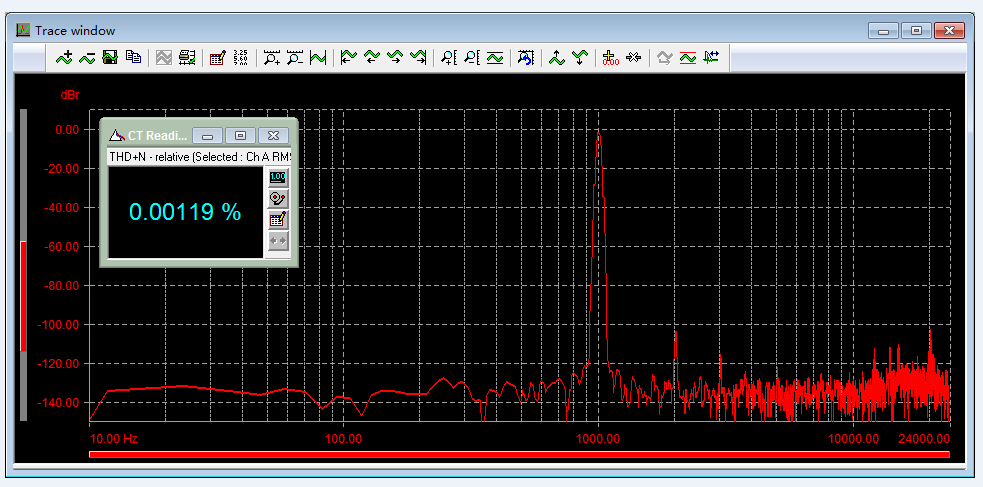
Task: Move the trace upward with up arrow icon
Action: tap(556, 58)
